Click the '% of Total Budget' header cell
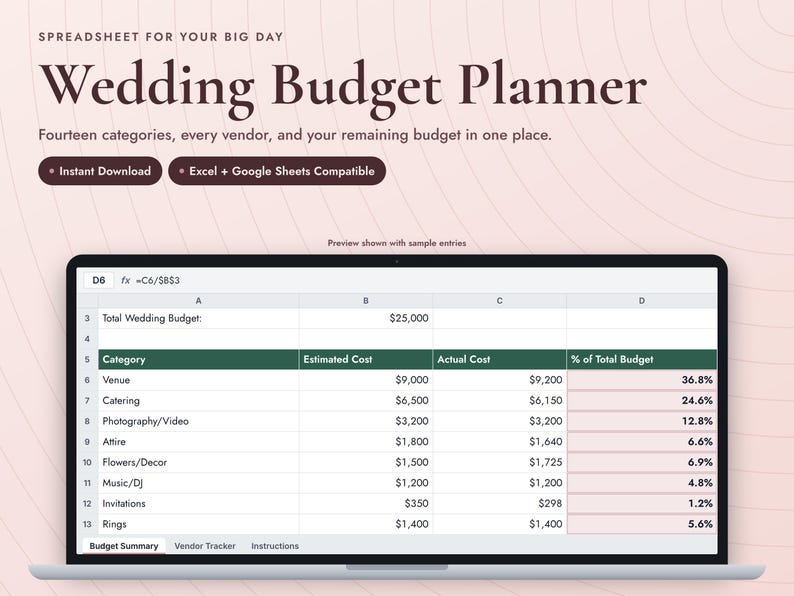The image size is (794, 596). [642, 360]
